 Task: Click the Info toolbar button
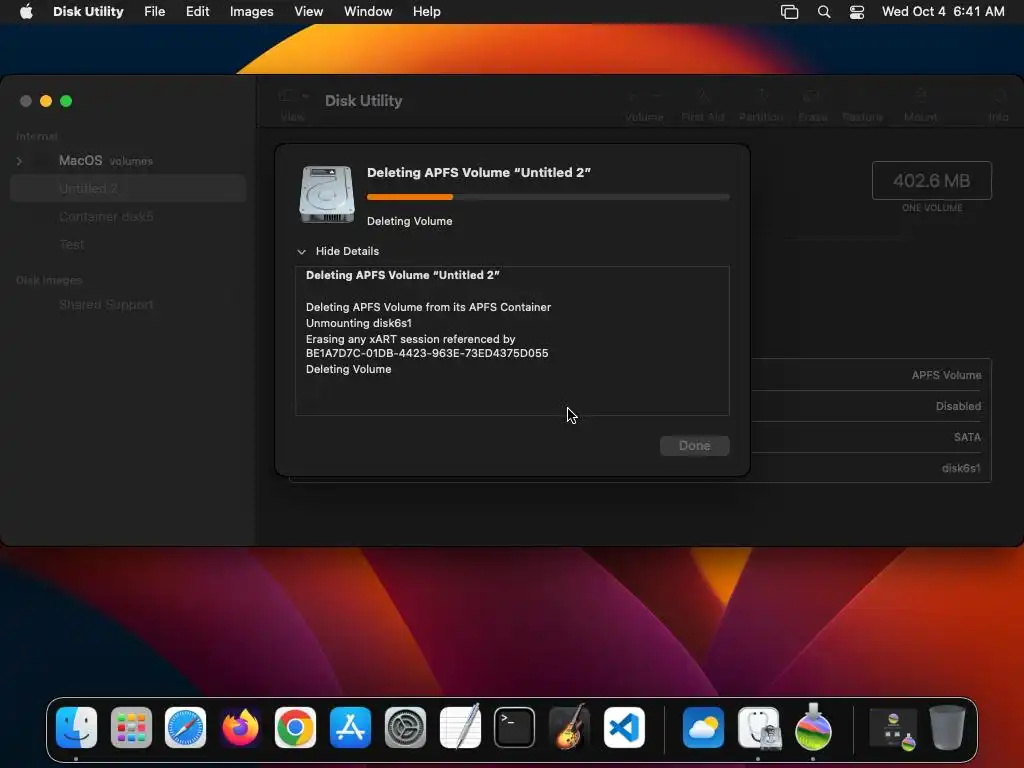point(998,105)
